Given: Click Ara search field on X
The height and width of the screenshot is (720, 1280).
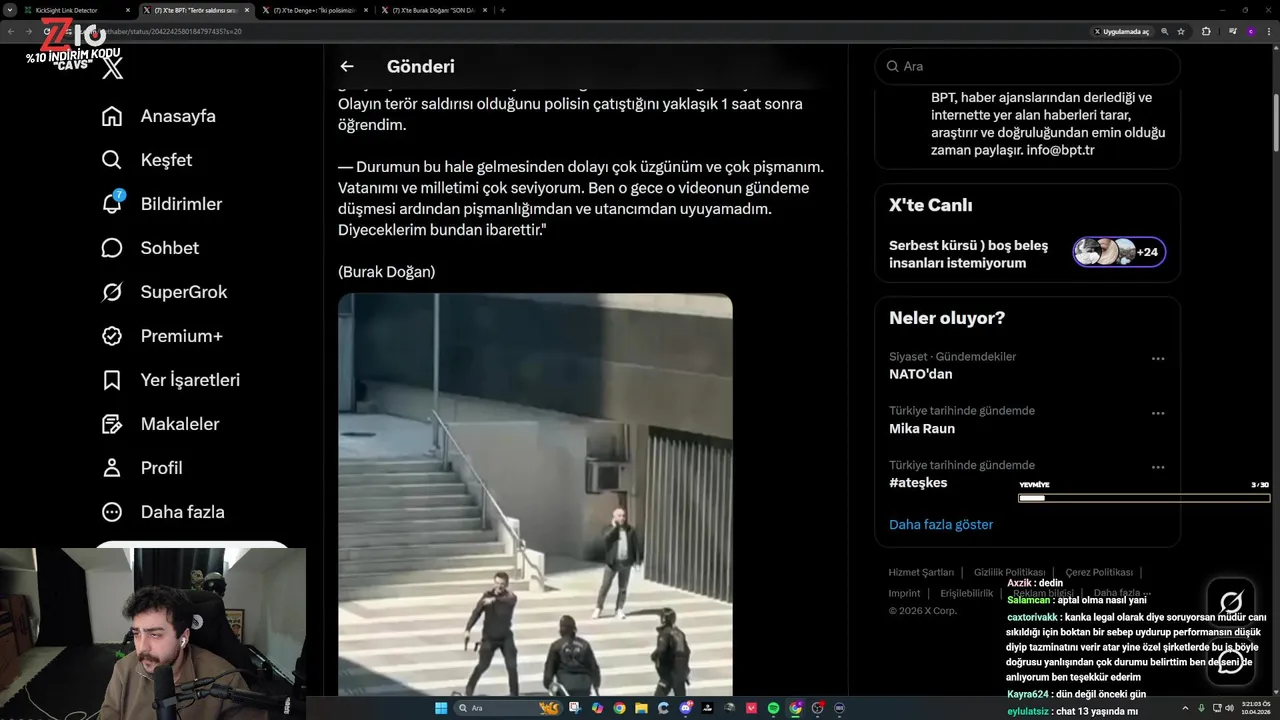Looking at the screenshot, I should 1027,66.
